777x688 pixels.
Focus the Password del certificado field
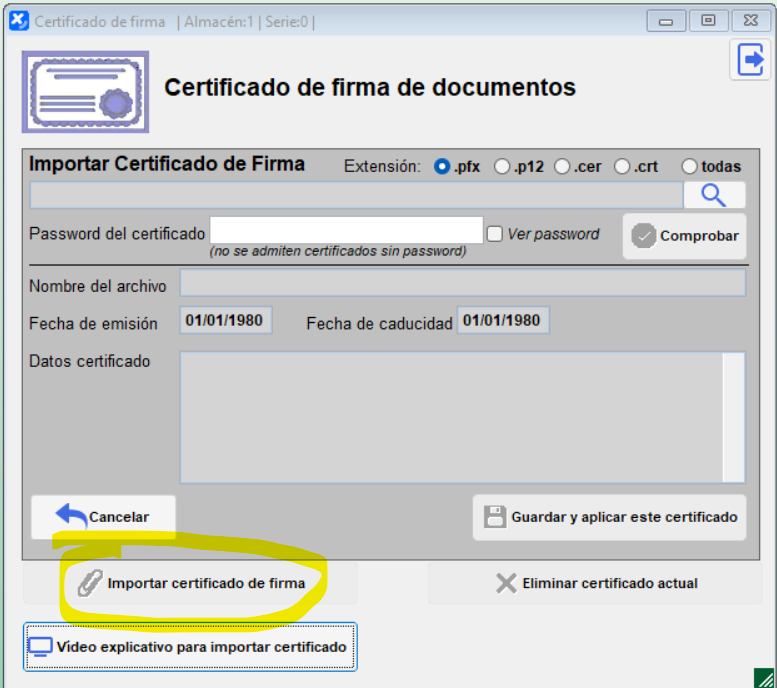tap(346, 230)
